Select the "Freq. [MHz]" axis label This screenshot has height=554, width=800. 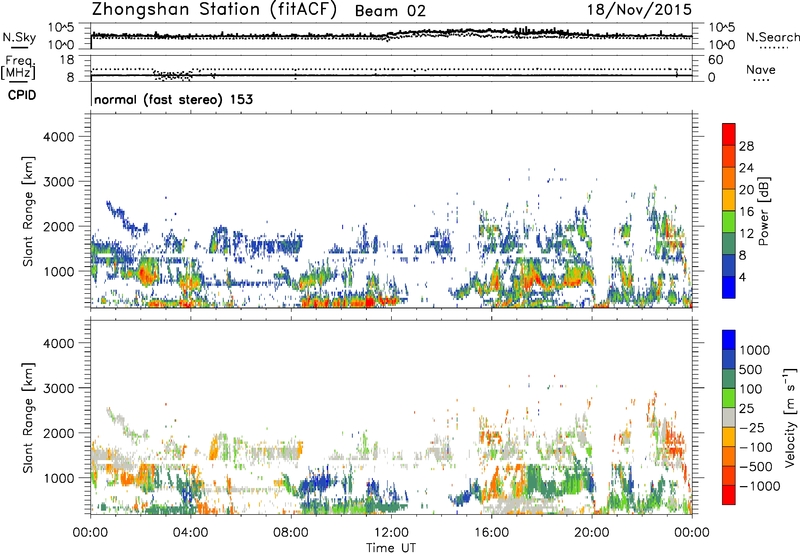pos(19,67)
